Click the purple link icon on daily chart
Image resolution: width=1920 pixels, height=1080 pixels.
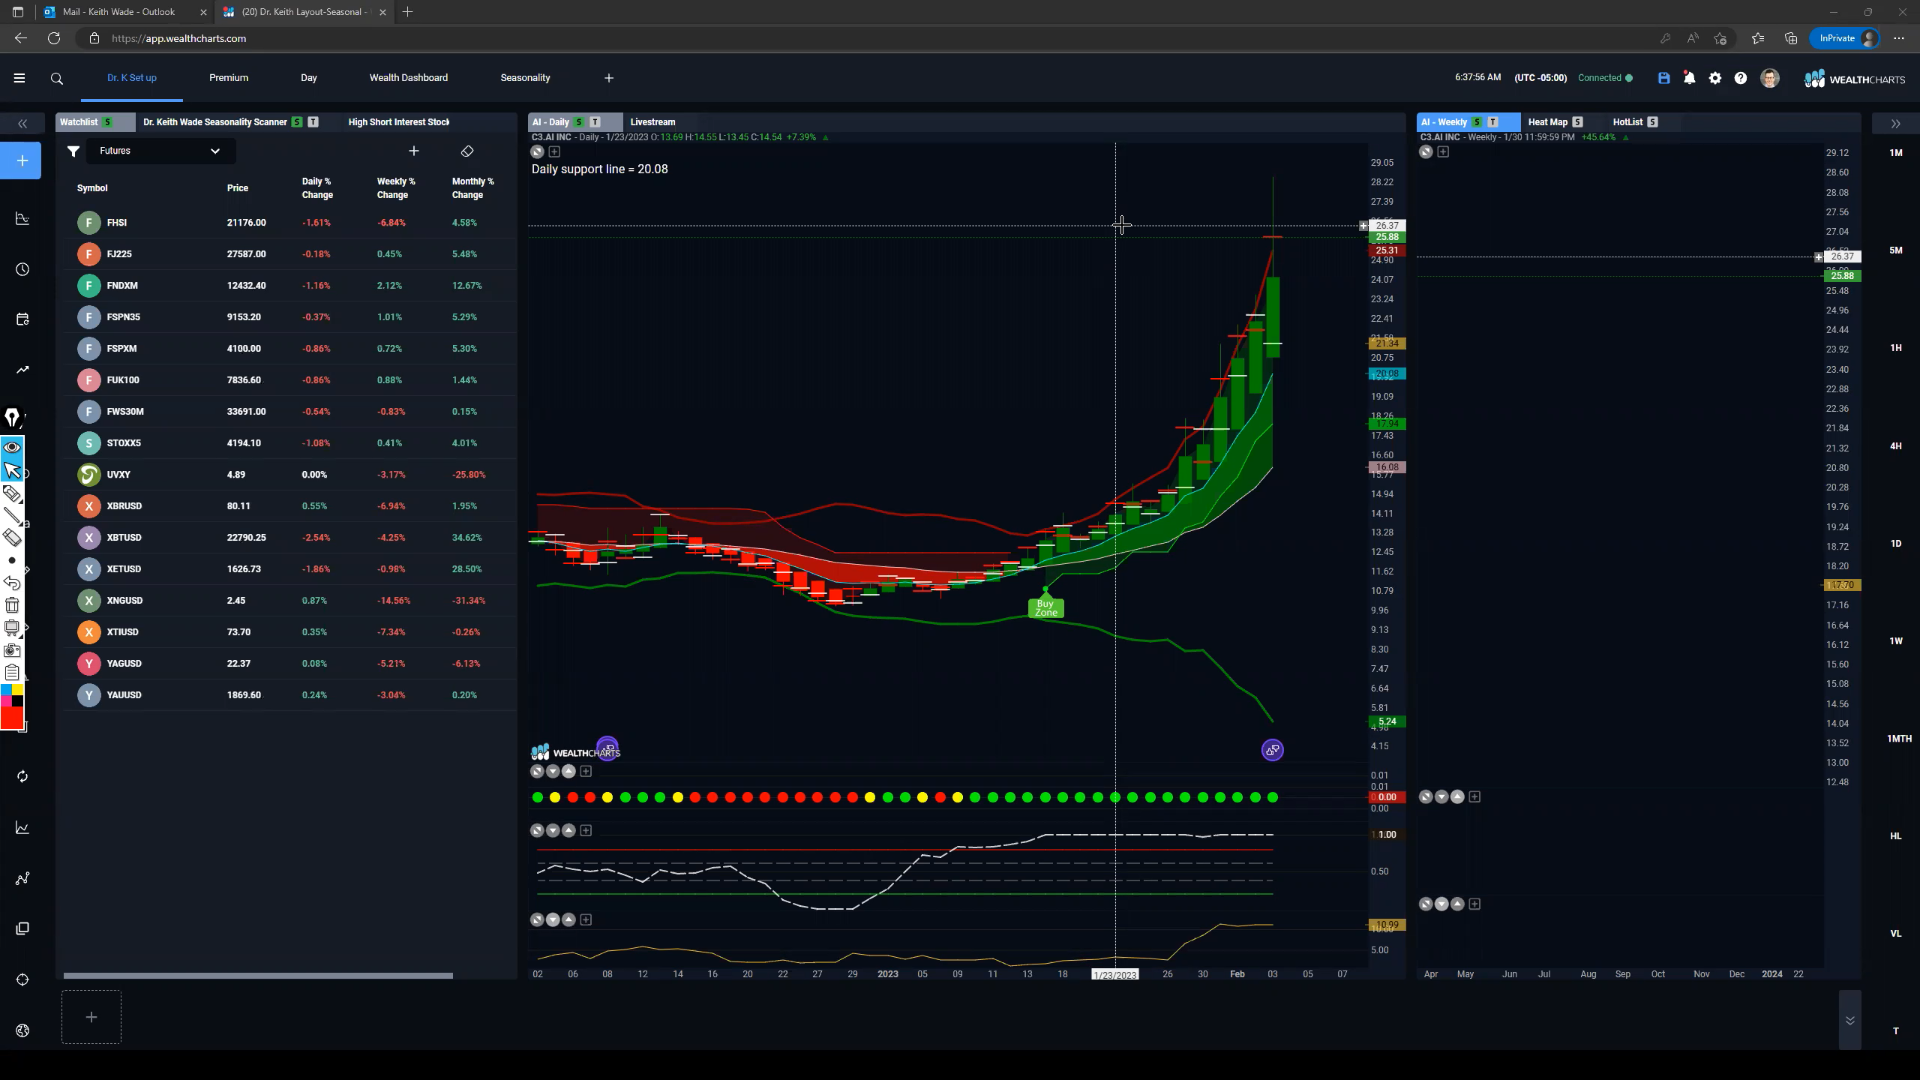click(x=1272, y=750)
